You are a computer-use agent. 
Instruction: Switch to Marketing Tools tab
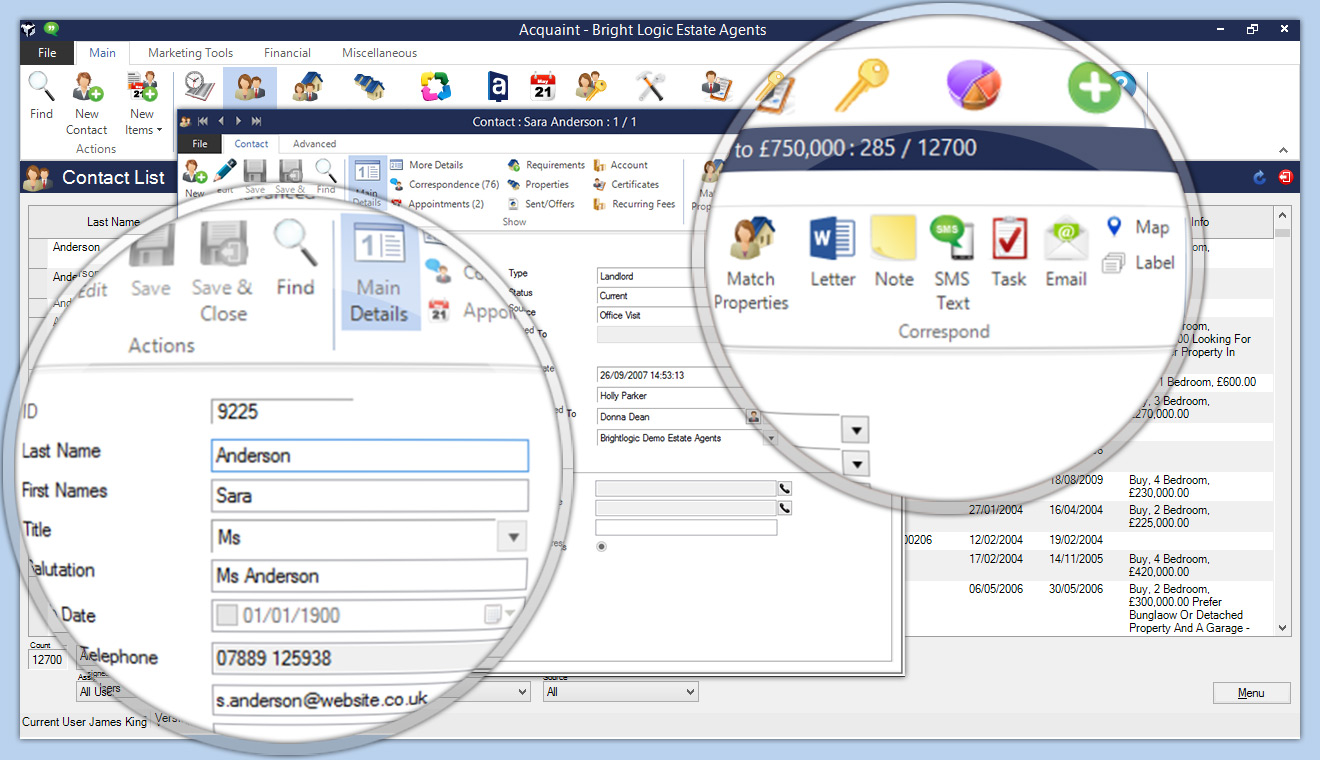click(x=190, y=53)
